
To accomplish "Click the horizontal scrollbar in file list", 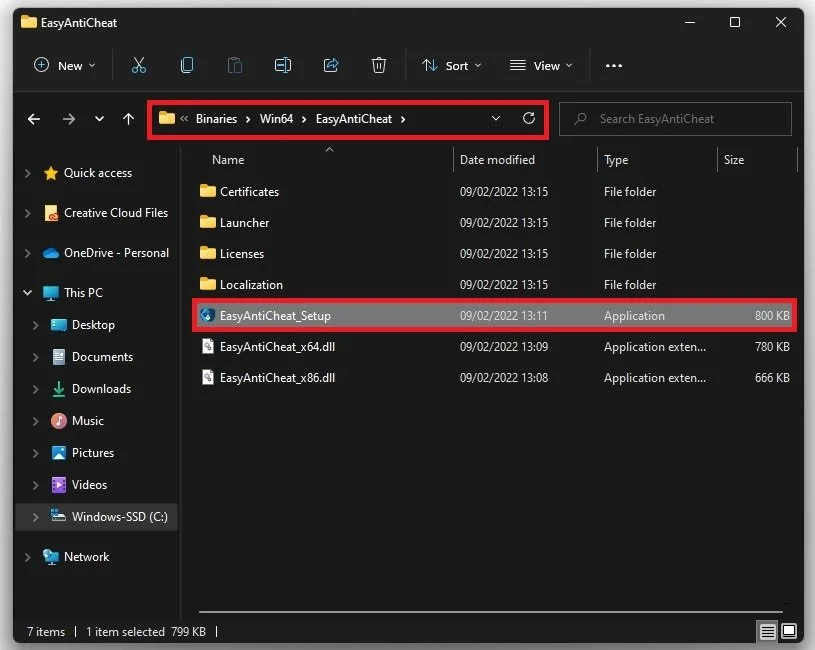I will coord(490,612).
